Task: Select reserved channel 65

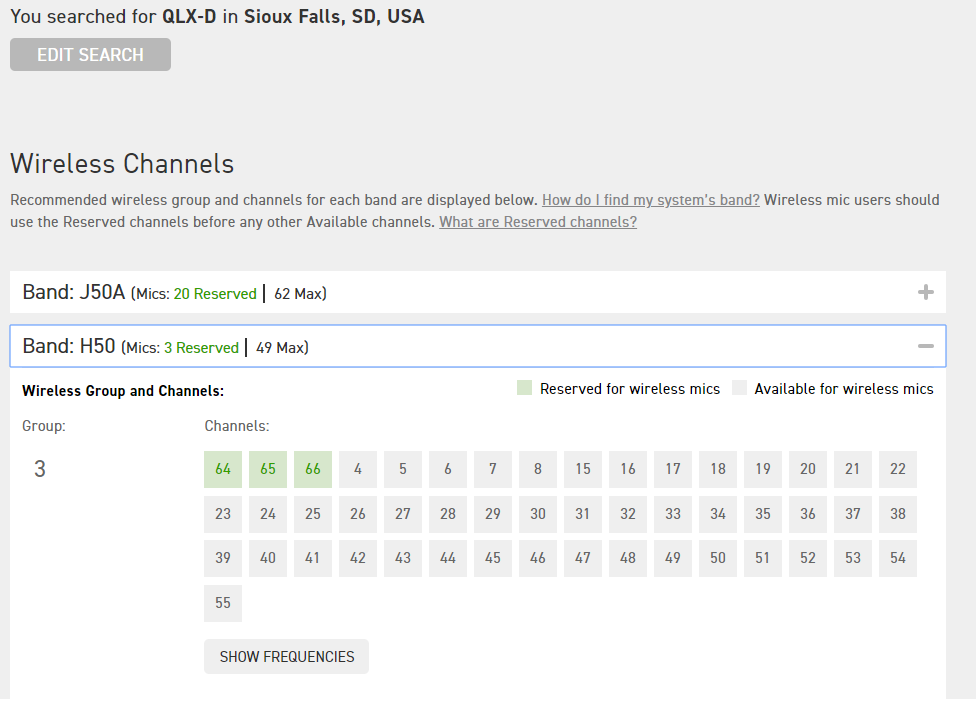Action: pos(268,469)
